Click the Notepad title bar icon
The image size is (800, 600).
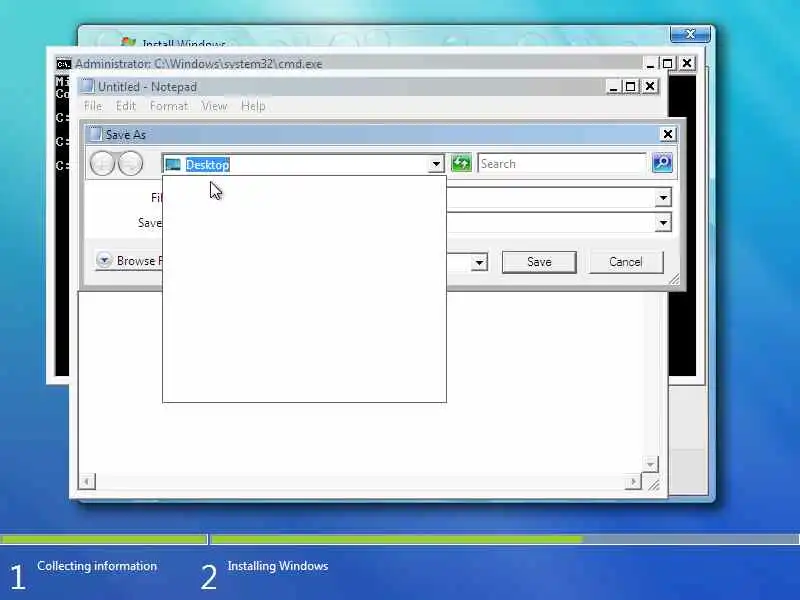87,86
